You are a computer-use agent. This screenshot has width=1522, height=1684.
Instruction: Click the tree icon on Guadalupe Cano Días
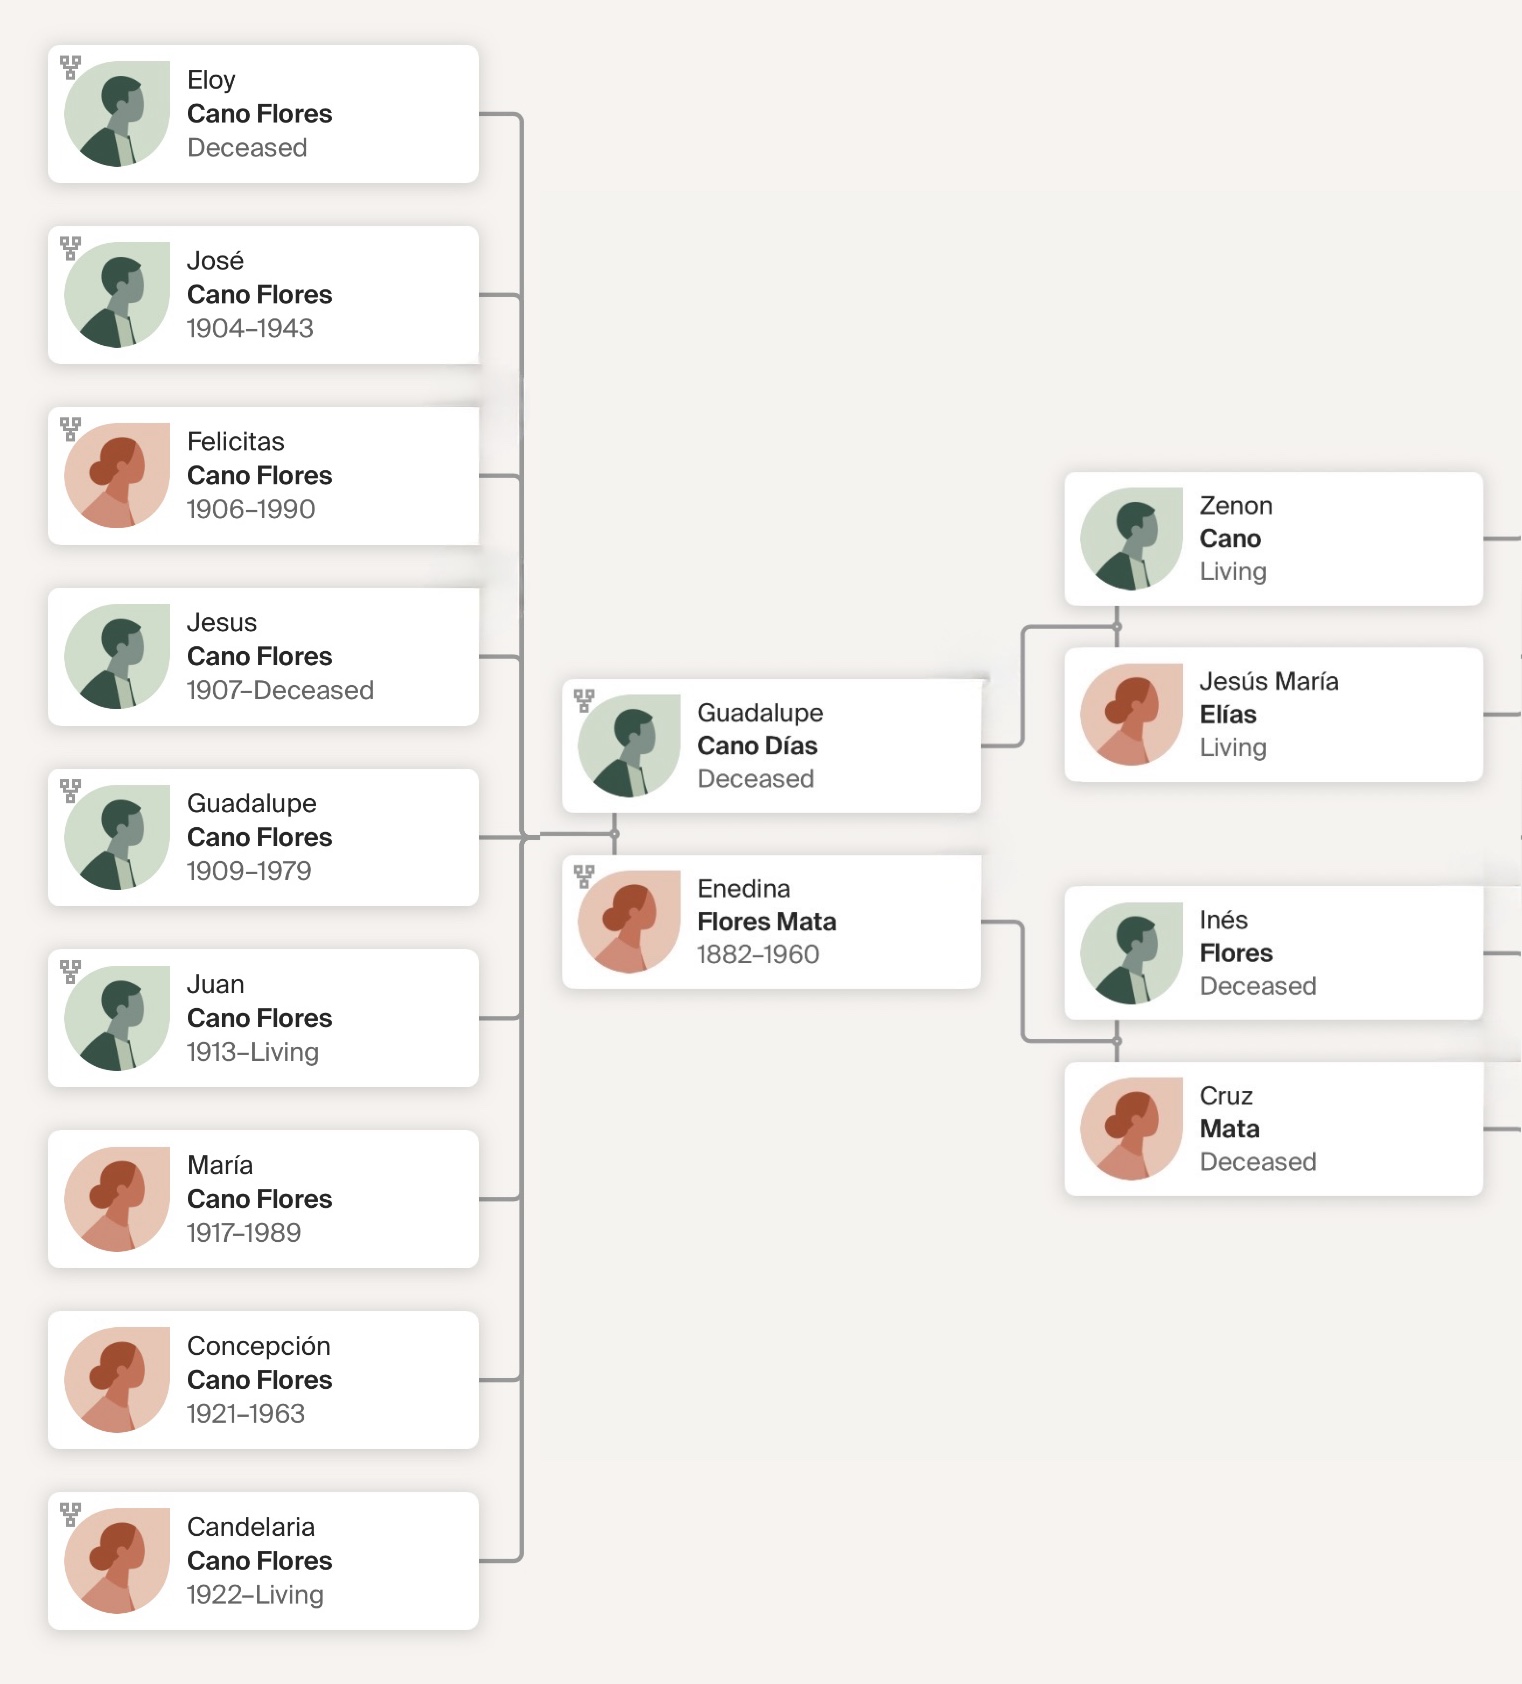[x=584, y=700]
